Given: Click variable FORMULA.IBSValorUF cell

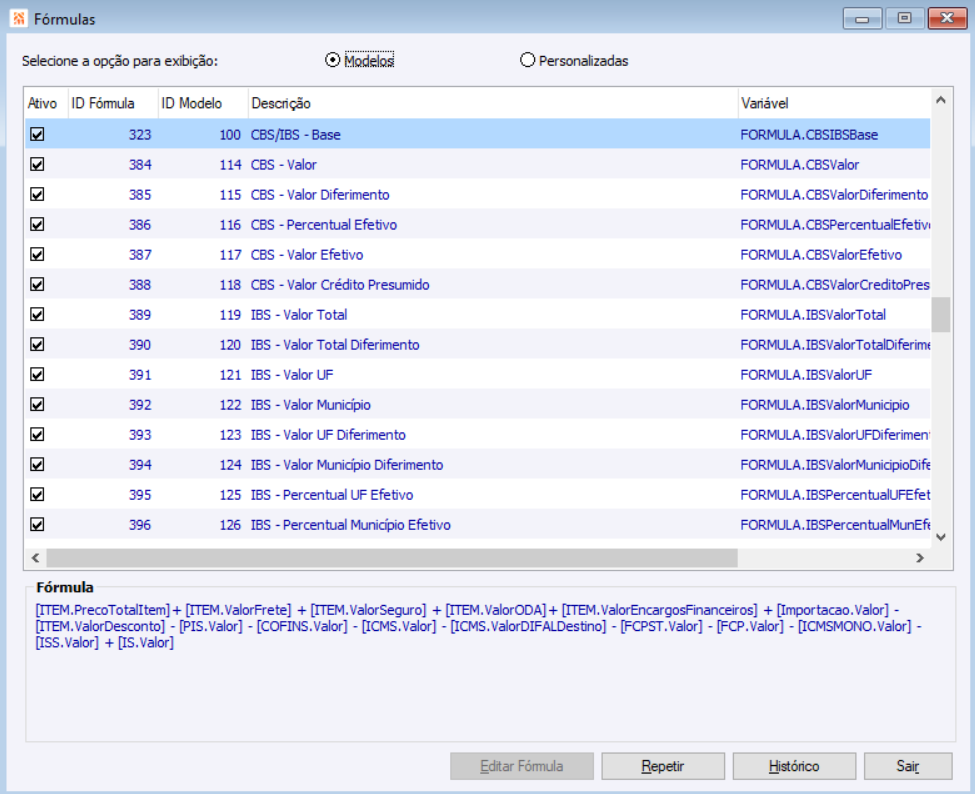Looking at the screenshot, I should click(x=834, y=374).
